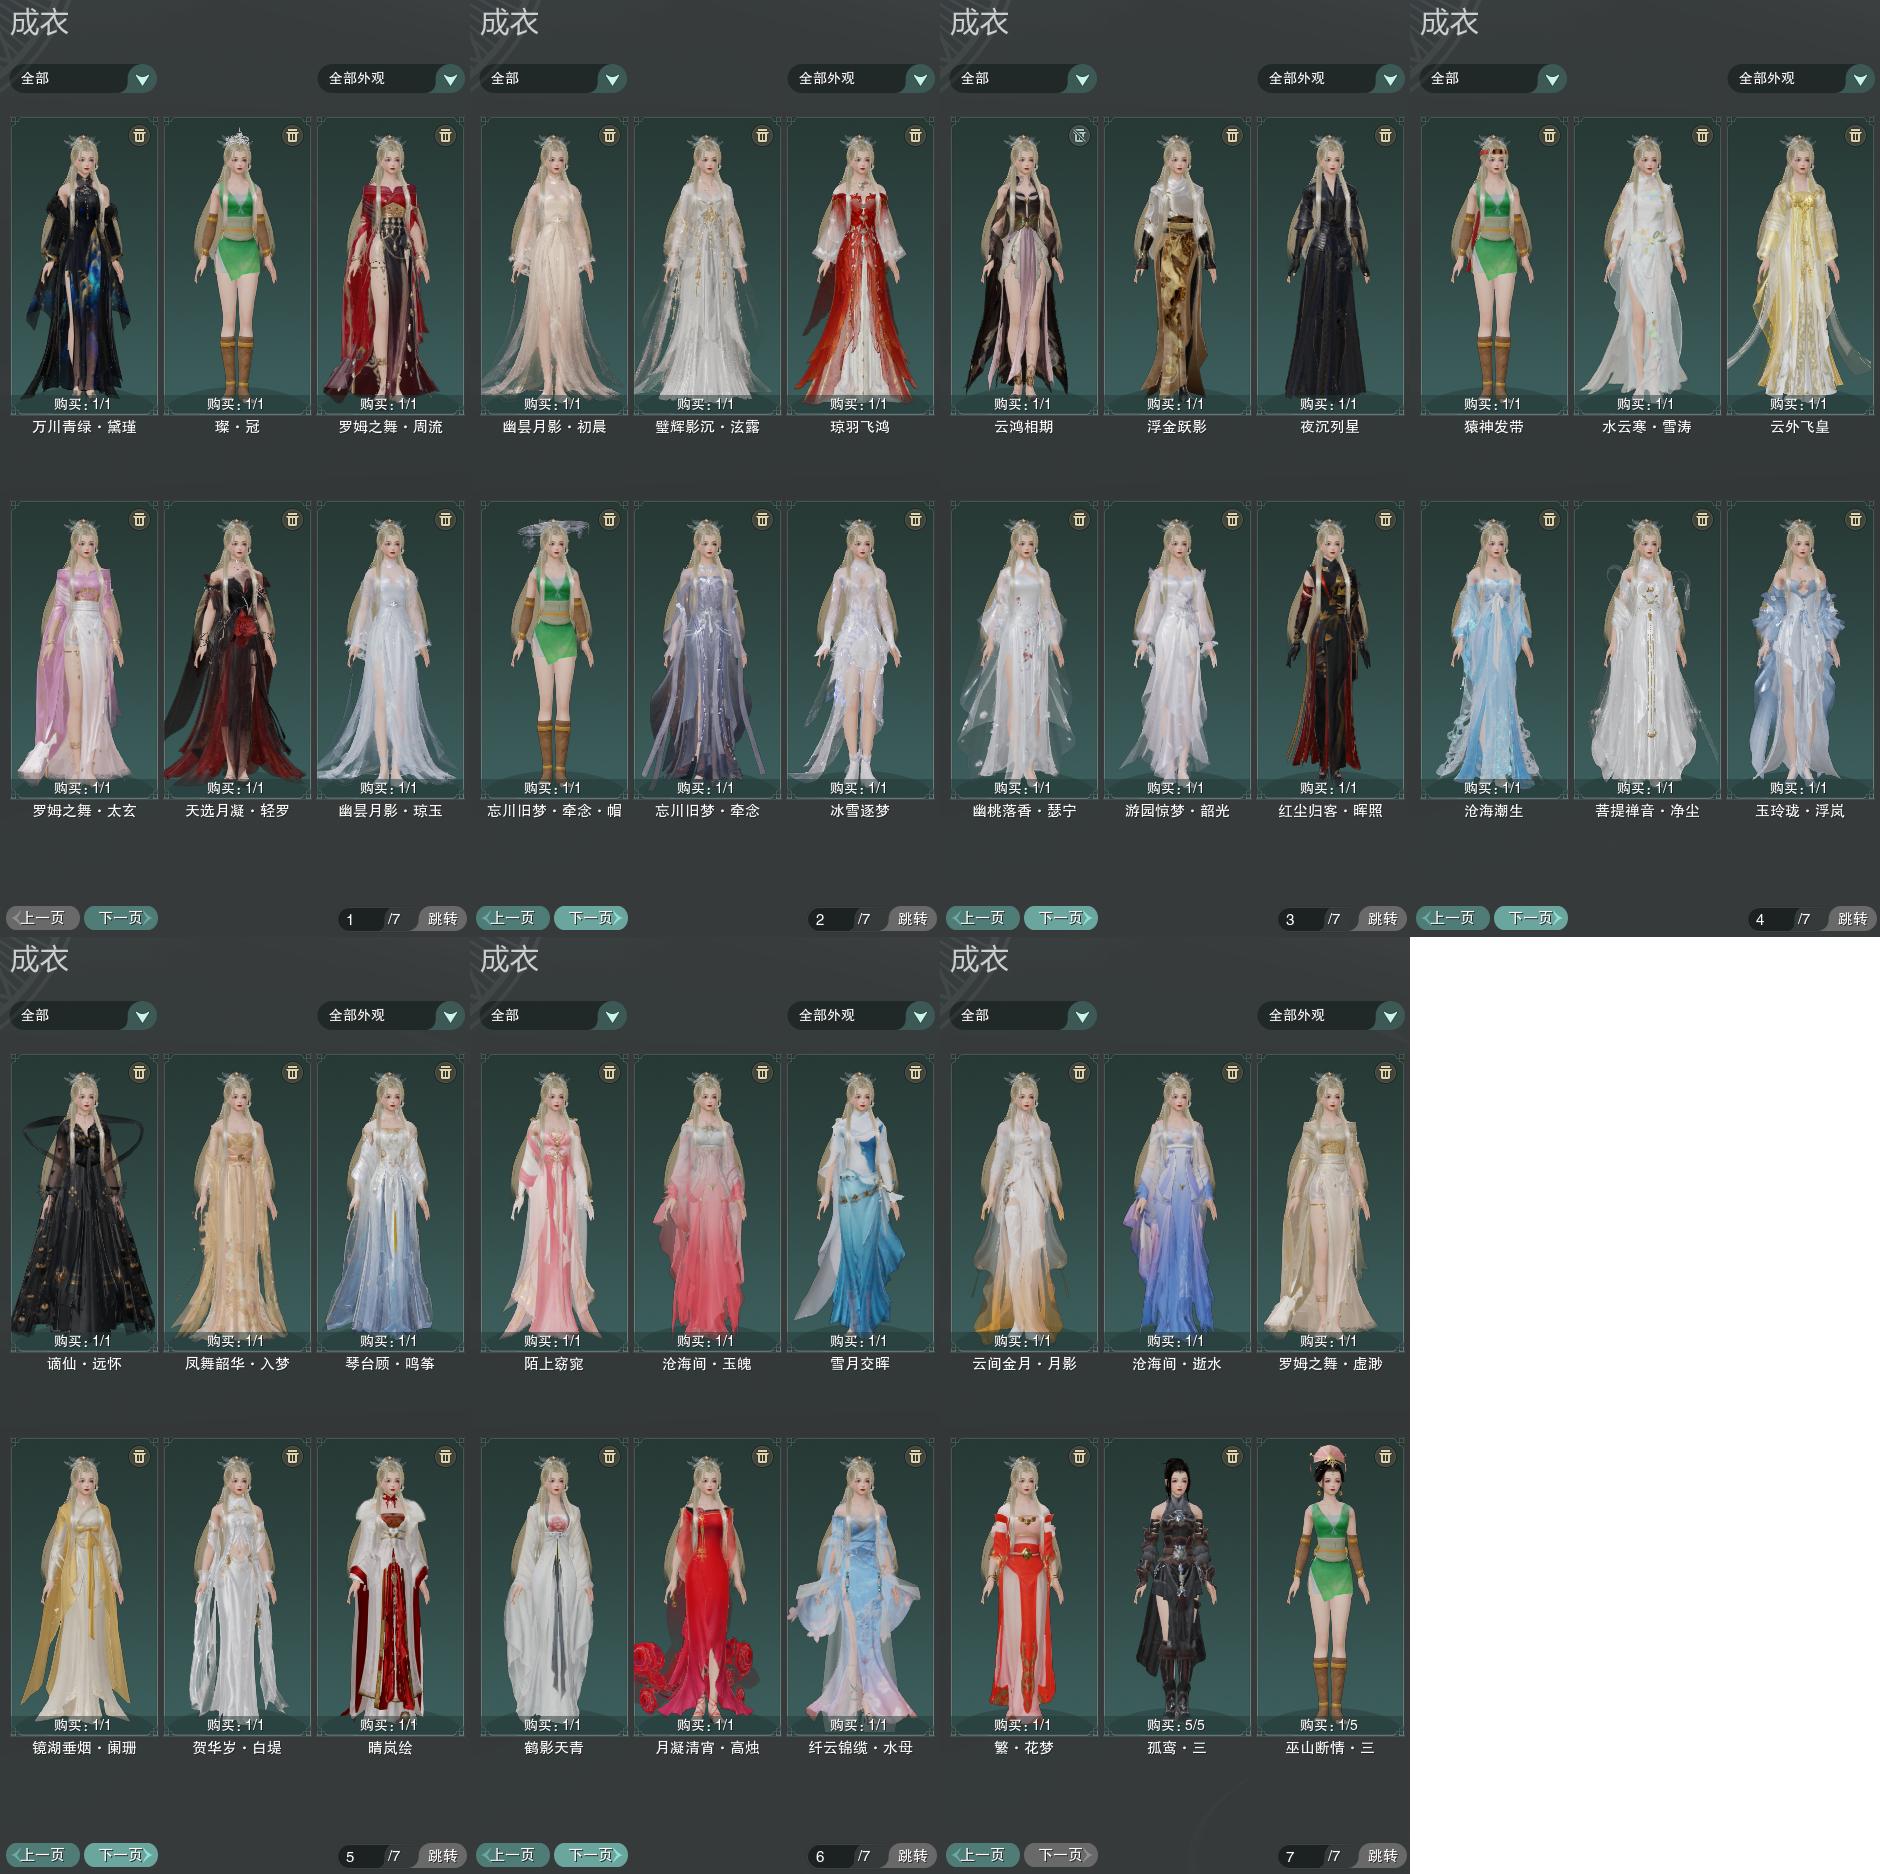Remove 罗姆之舞·周流 using its trash icon
The width and height of the screenshot is (1880, 1874).
[446, 135]
